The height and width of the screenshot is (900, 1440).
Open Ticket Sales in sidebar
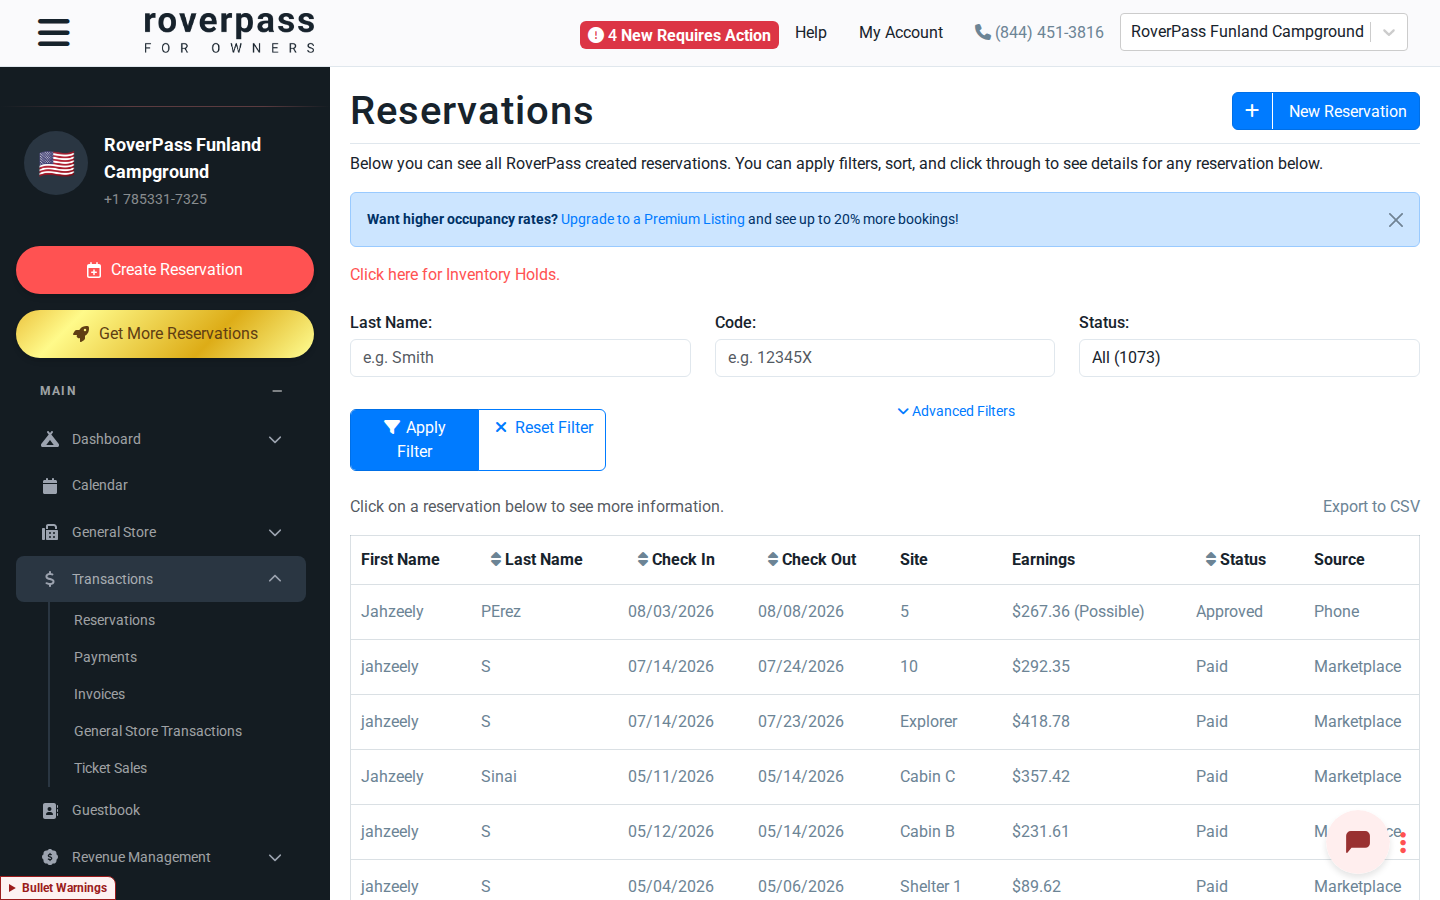point(110,768)
